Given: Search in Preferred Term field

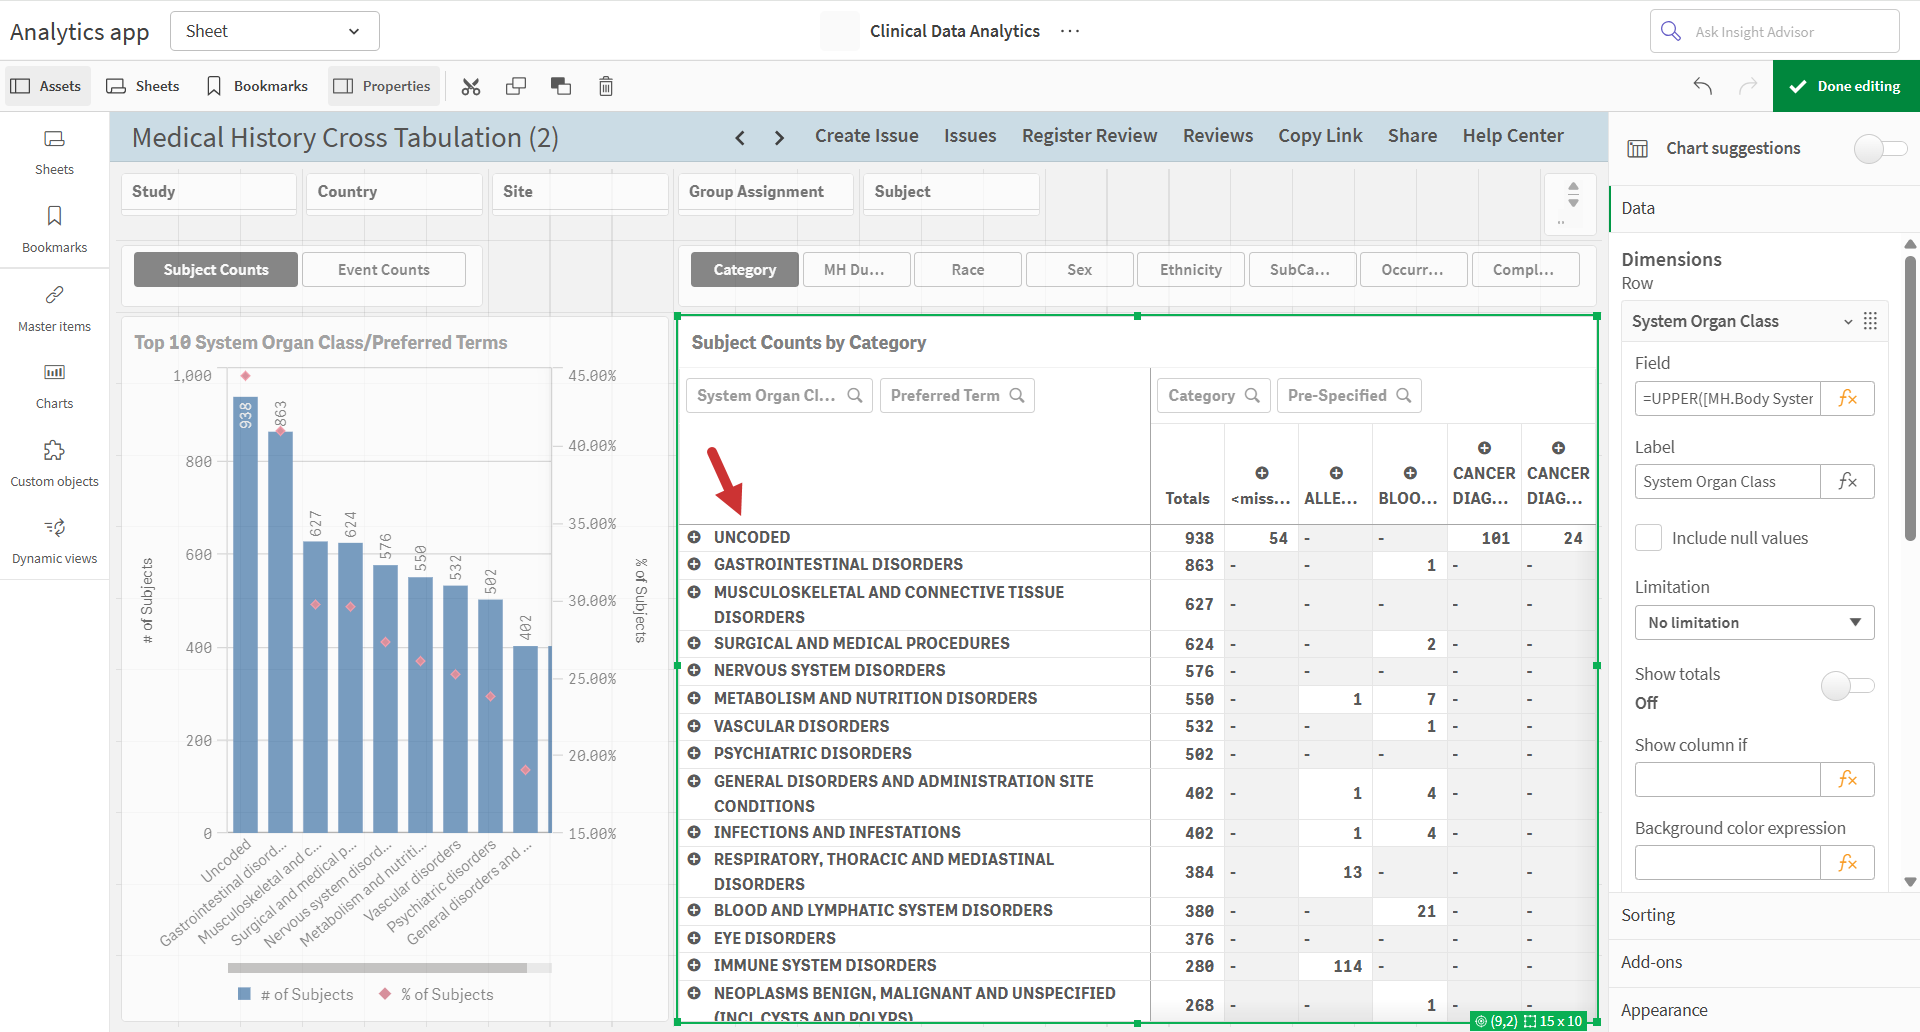Looking at the screenshot, I should 1017,396.
